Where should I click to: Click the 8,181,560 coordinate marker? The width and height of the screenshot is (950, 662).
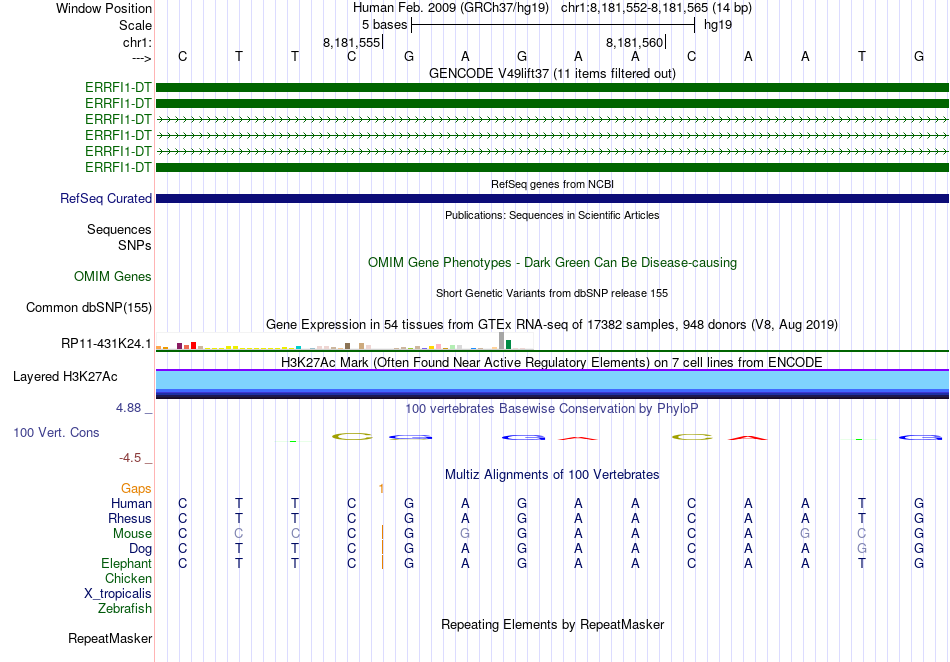coord(634,42)
